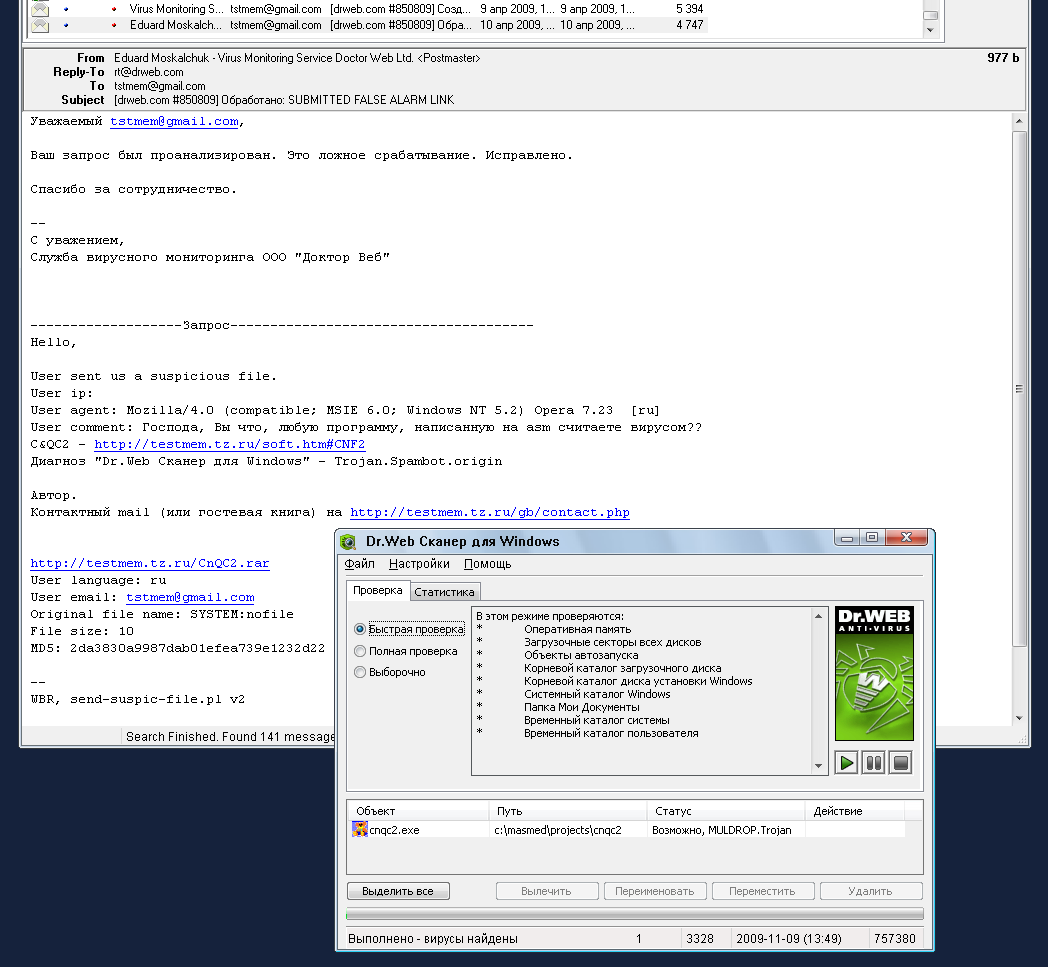The image size is (1048, 967).
Task: Click the cnqc2.exe file icon
Action: coord(360,829)
